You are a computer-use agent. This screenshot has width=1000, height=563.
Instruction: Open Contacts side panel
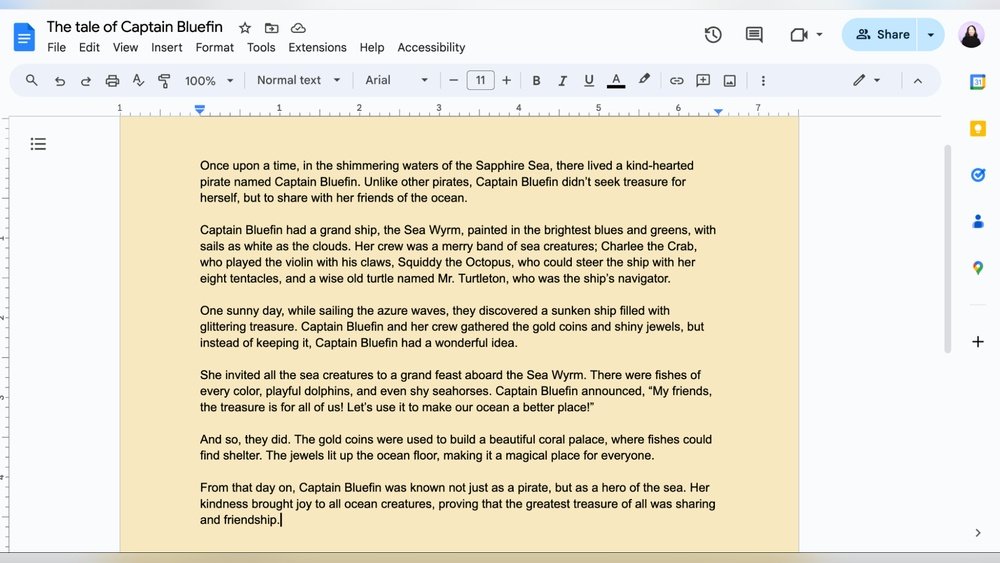pos(978,221)
